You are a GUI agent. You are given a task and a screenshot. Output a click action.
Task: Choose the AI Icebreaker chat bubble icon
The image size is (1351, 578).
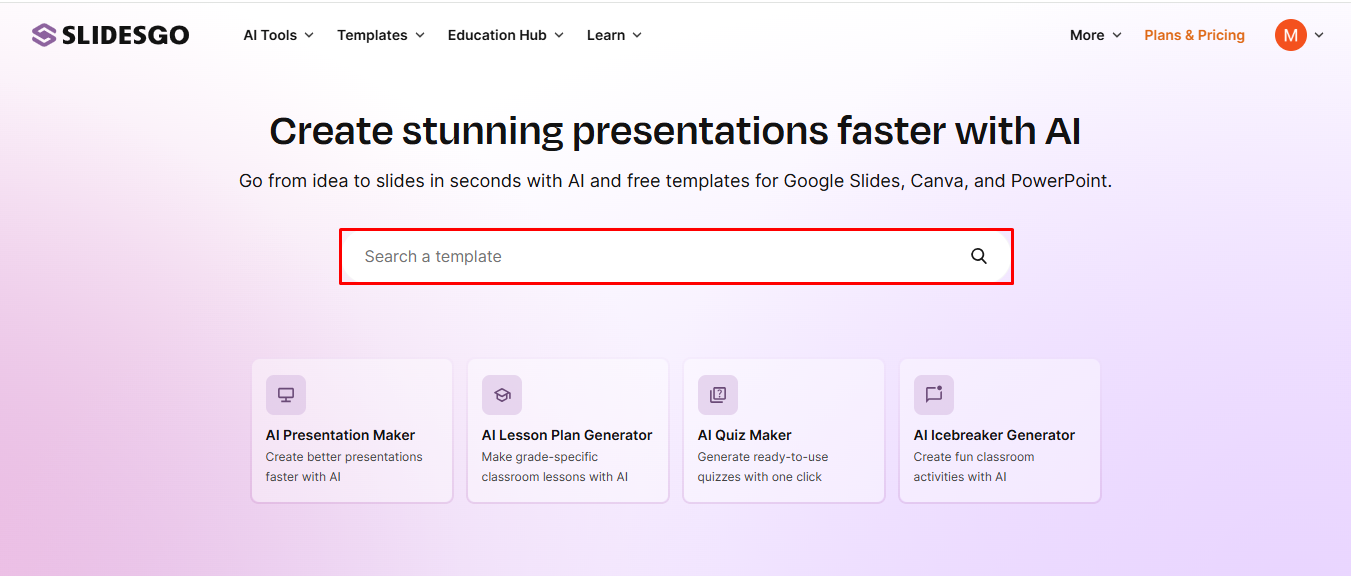[934, 395]
